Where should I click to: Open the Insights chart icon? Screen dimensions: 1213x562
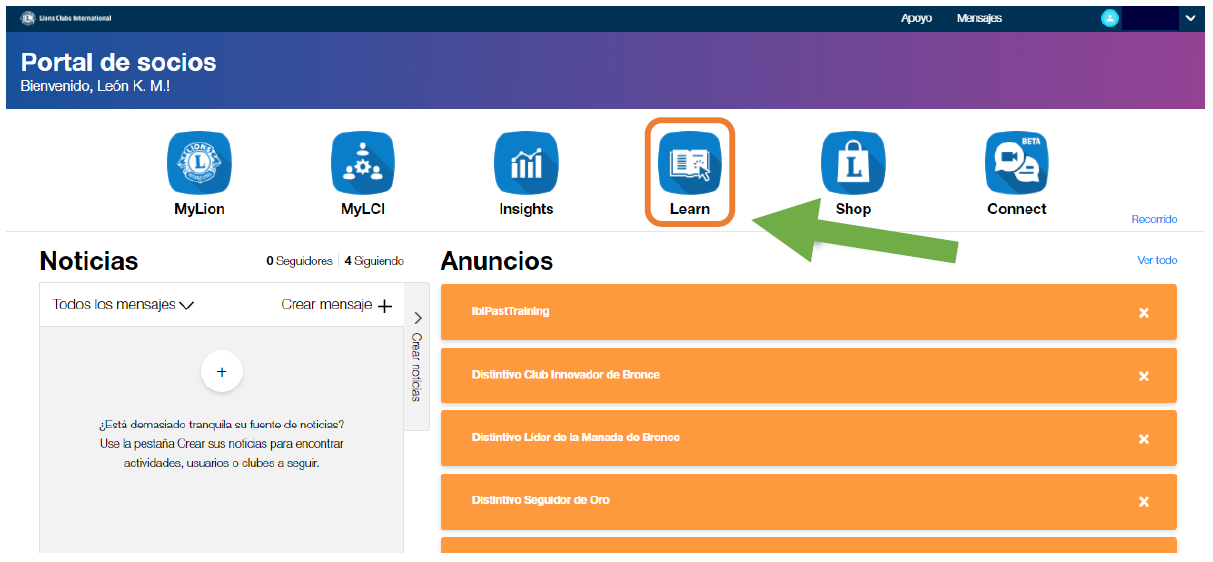526,163
